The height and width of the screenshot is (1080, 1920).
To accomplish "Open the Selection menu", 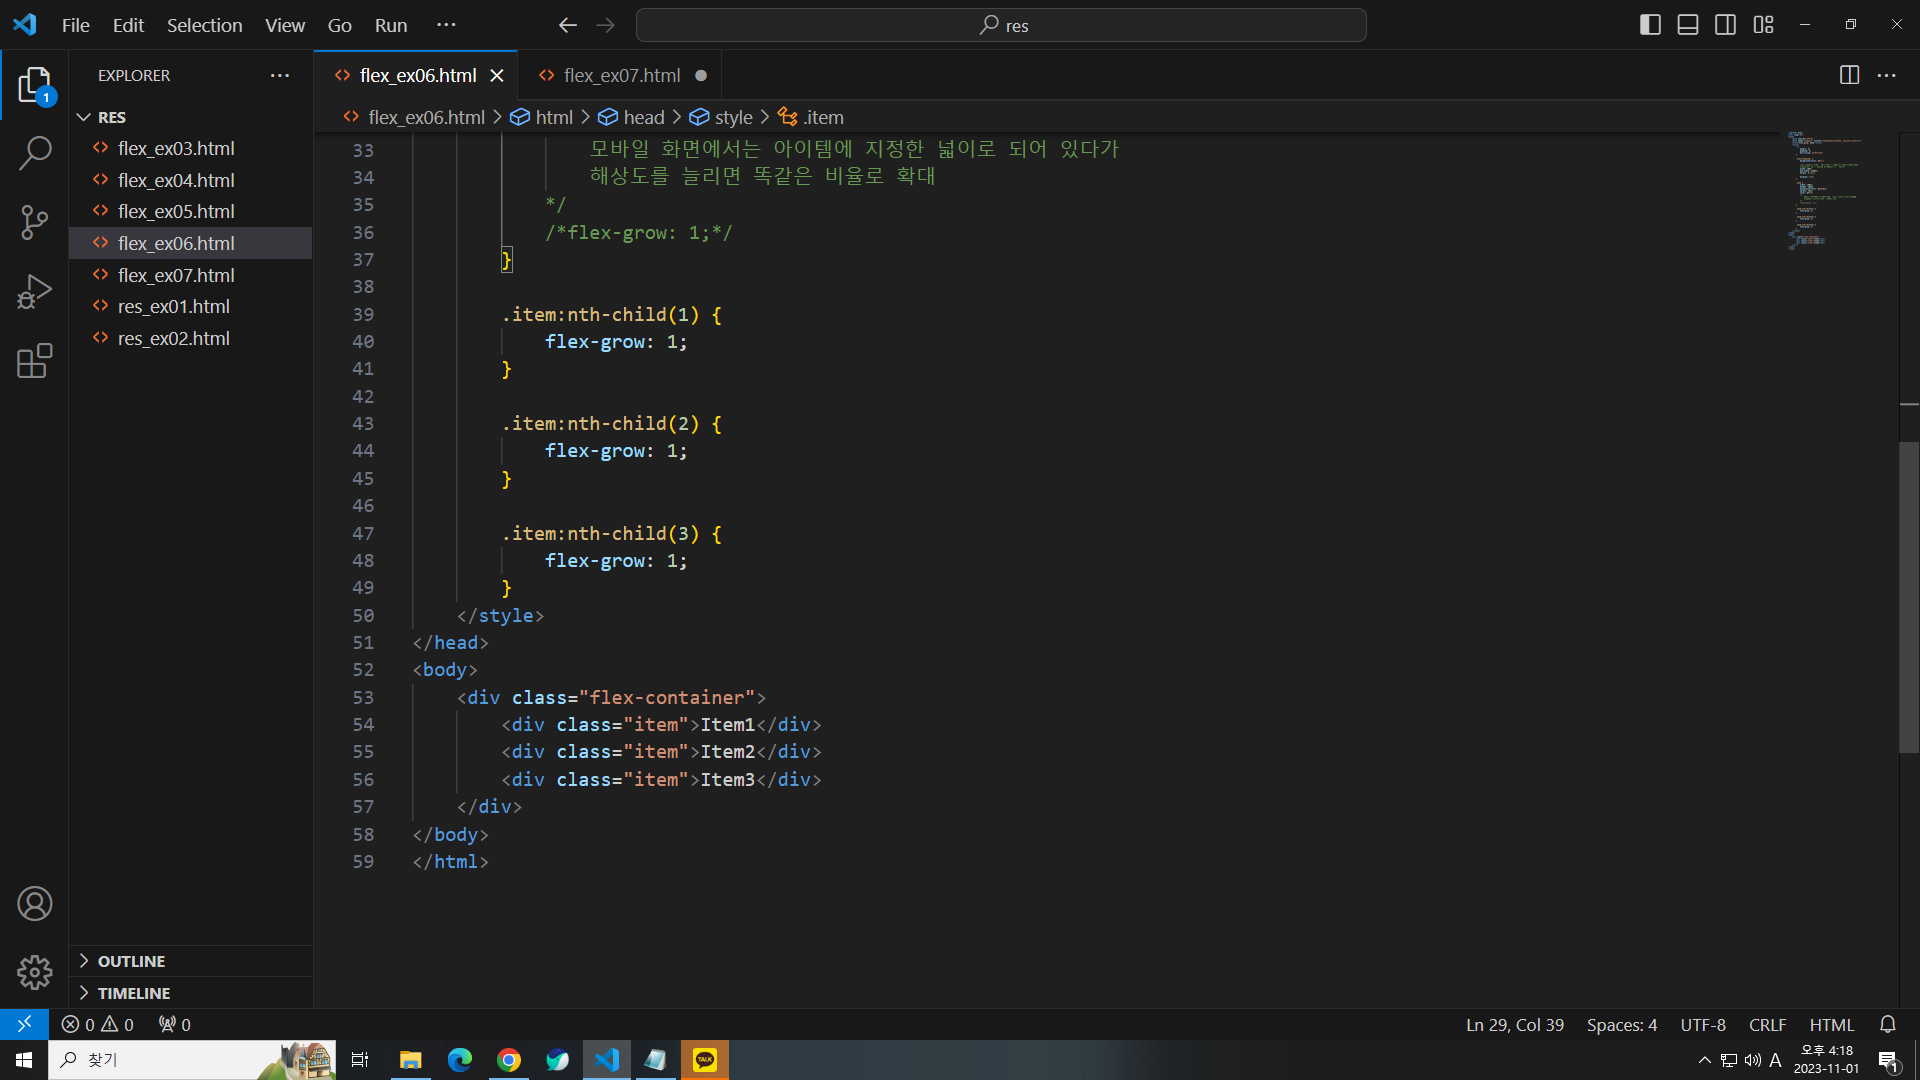I will (x=204, y=25).
